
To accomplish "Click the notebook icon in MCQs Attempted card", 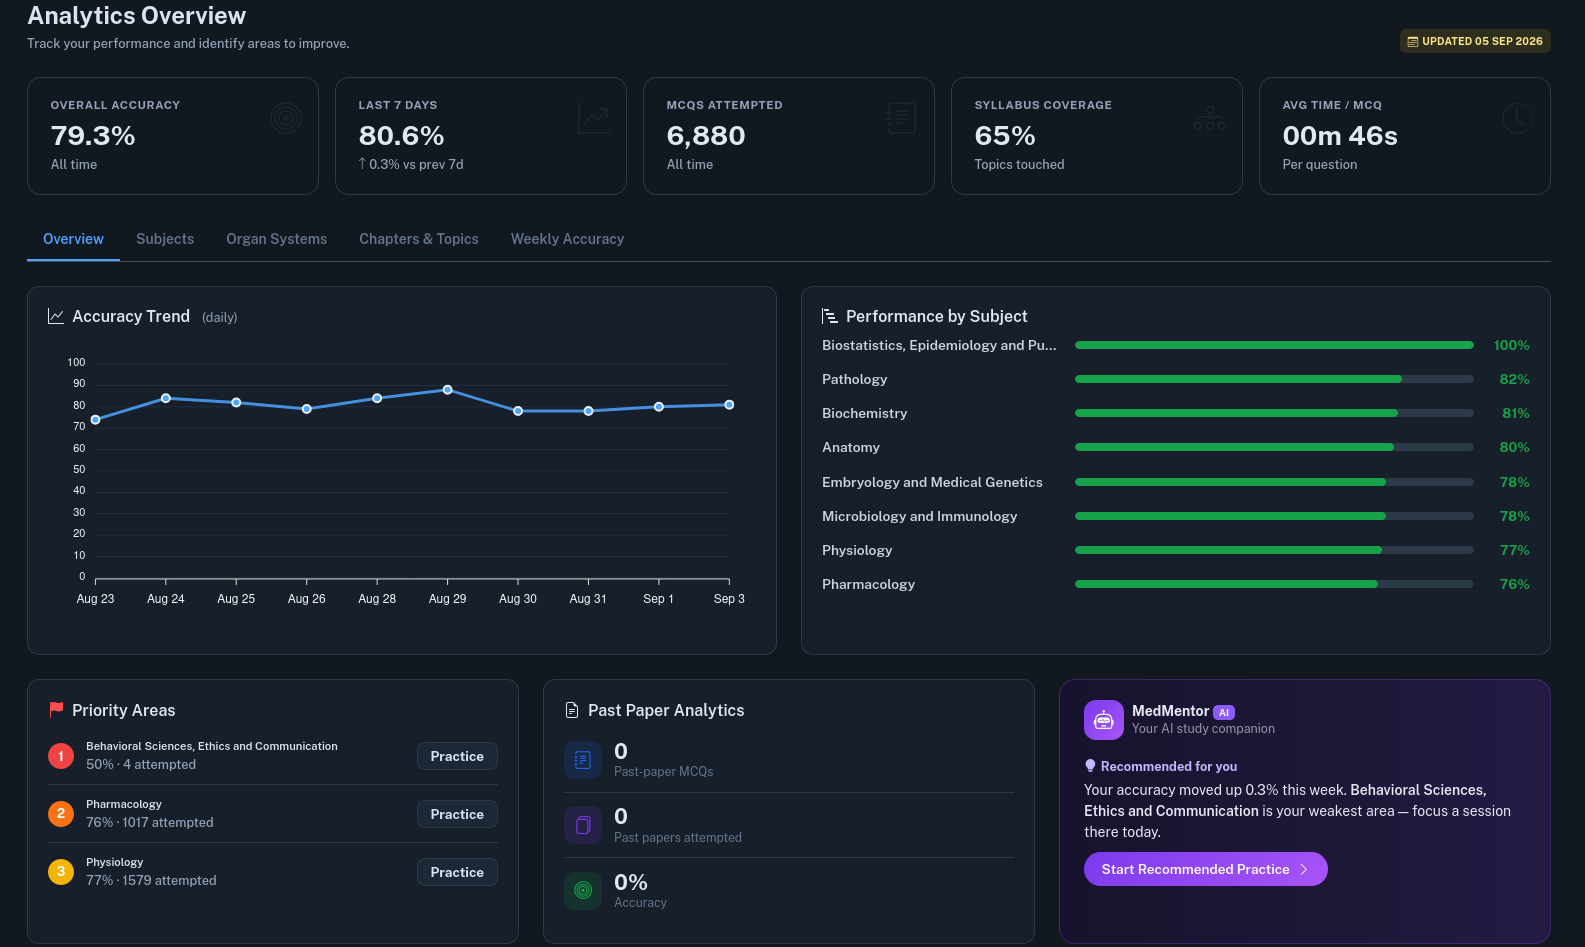I will pyautogui.click(x=902, y=118).
